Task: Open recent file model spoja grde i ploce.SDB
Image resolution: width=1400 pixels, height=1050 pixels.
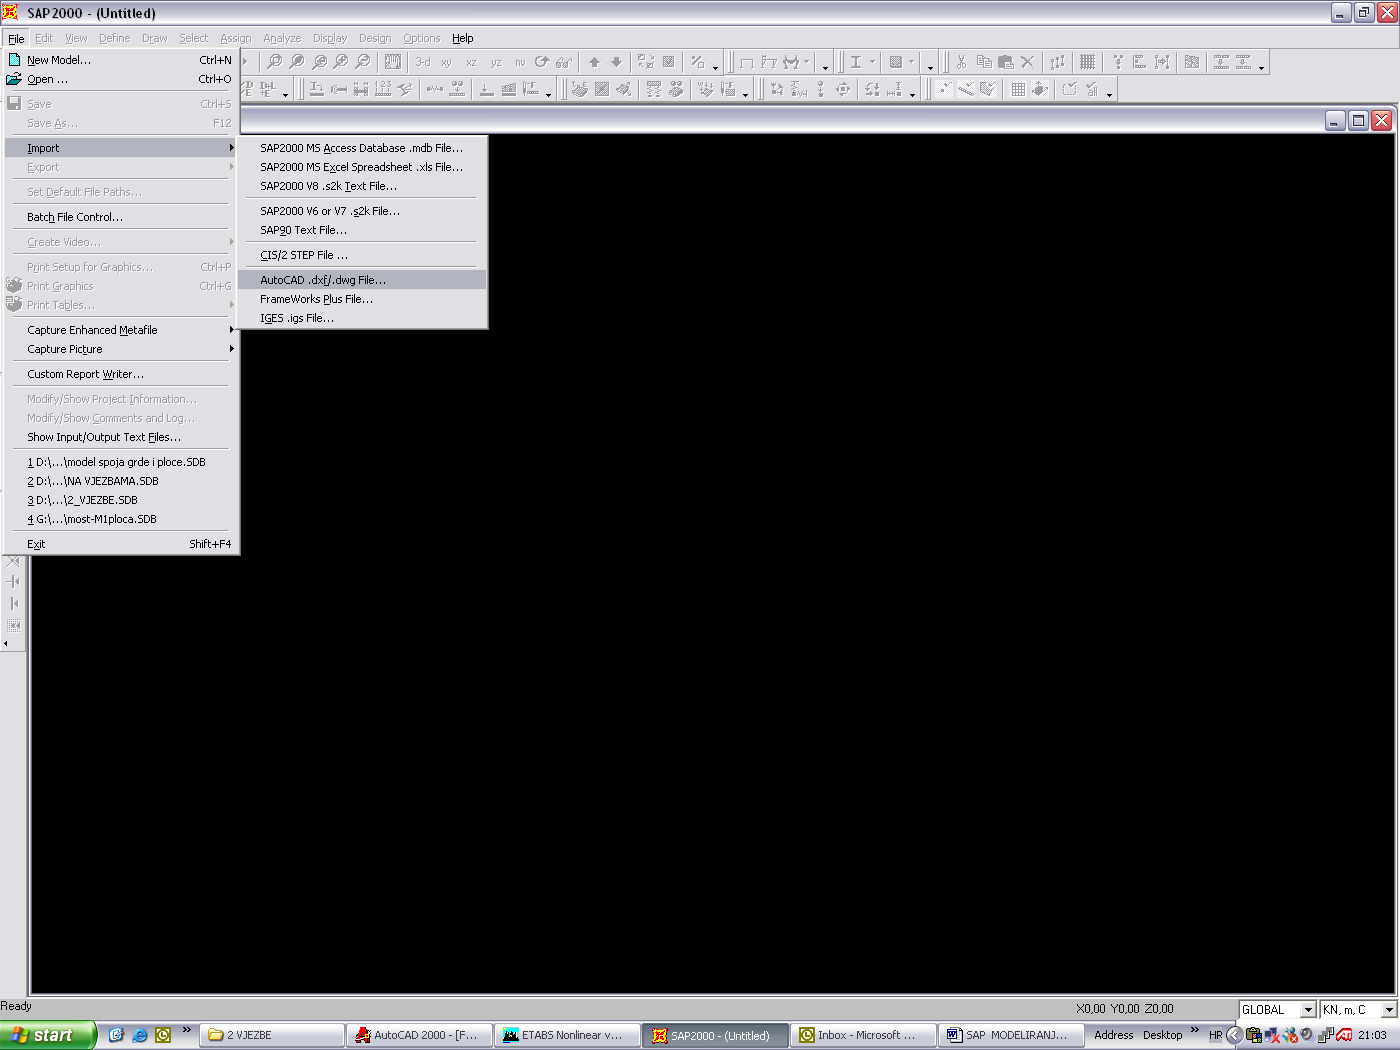Action: 121,462
